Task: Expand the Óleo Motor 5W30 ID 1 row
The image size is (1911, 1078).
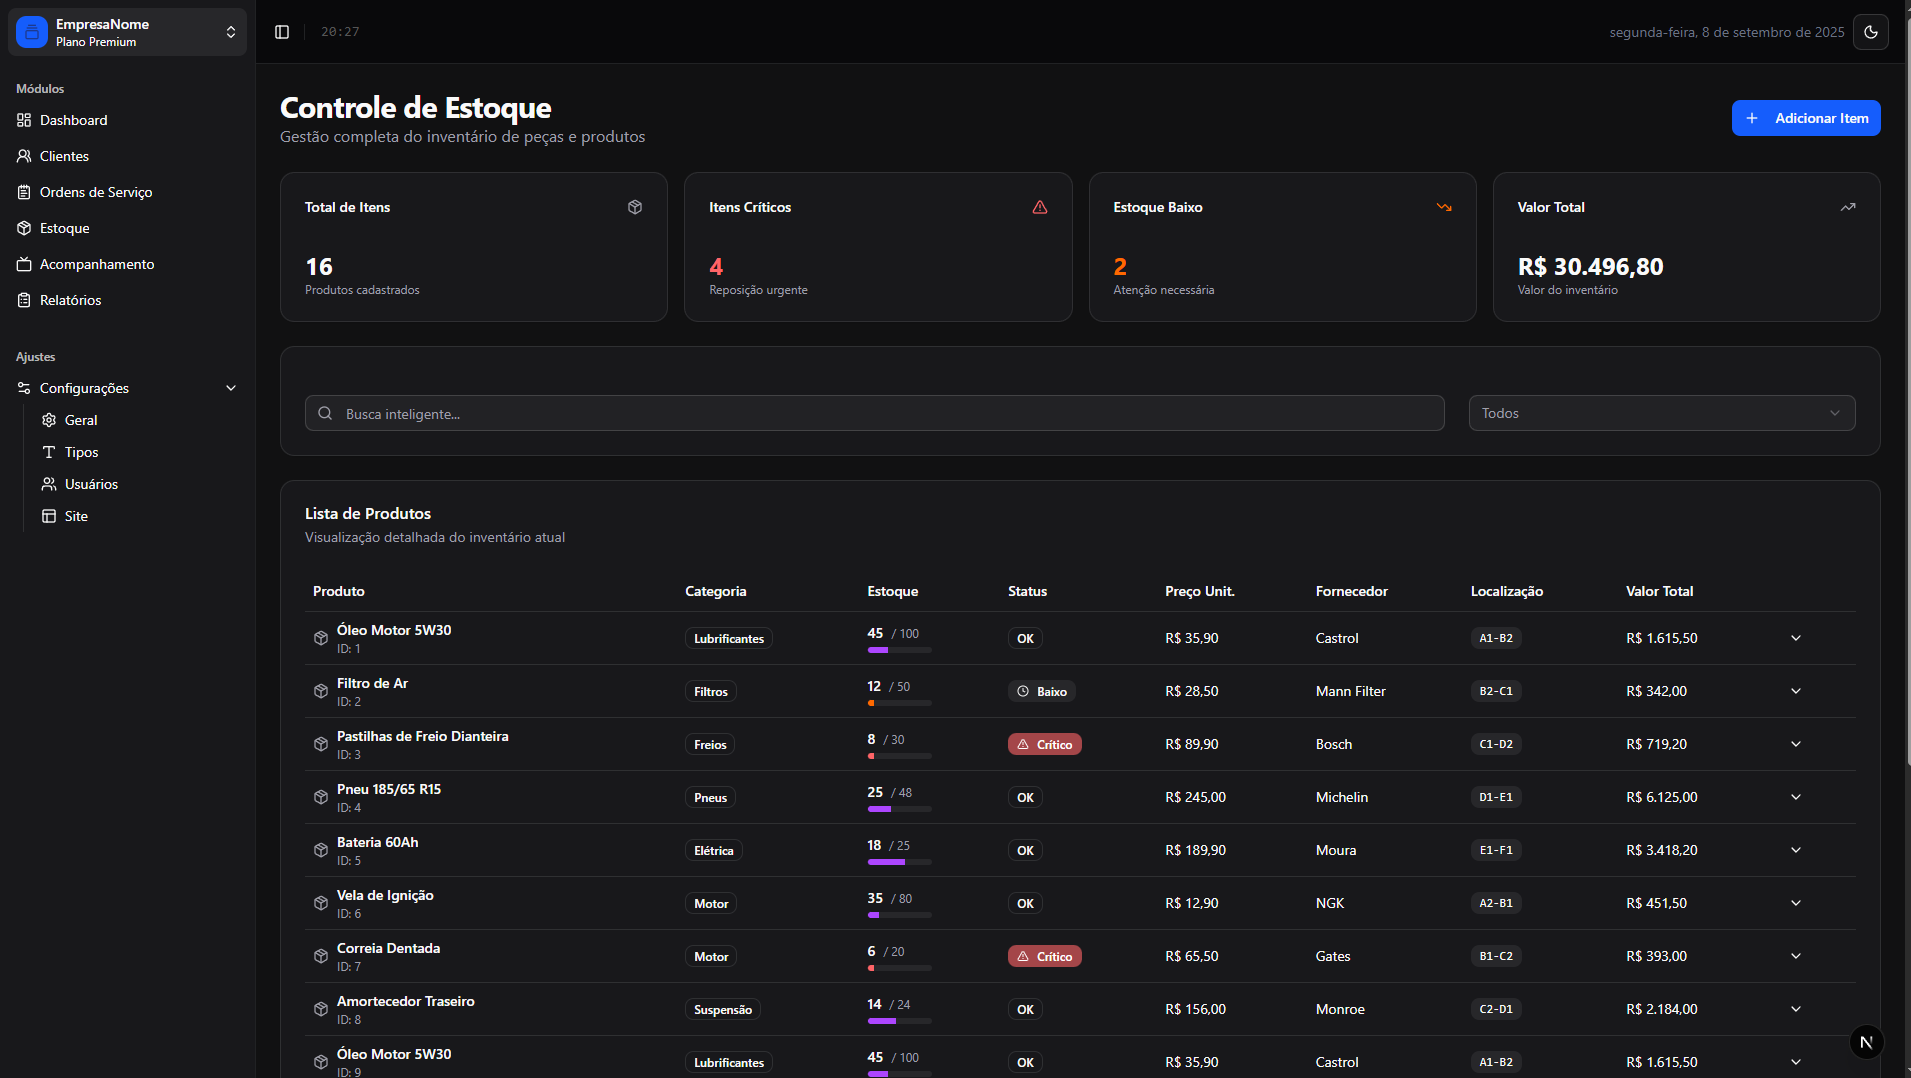Action: [1796, 638]
